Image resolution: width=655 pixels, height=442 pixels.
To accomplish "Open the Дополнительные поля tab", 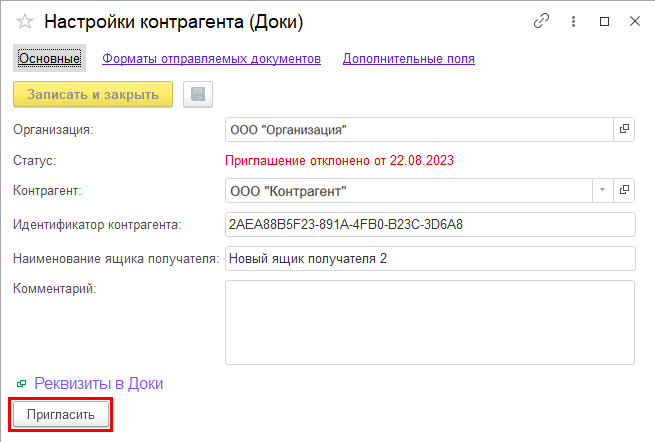I will point(409,58).
